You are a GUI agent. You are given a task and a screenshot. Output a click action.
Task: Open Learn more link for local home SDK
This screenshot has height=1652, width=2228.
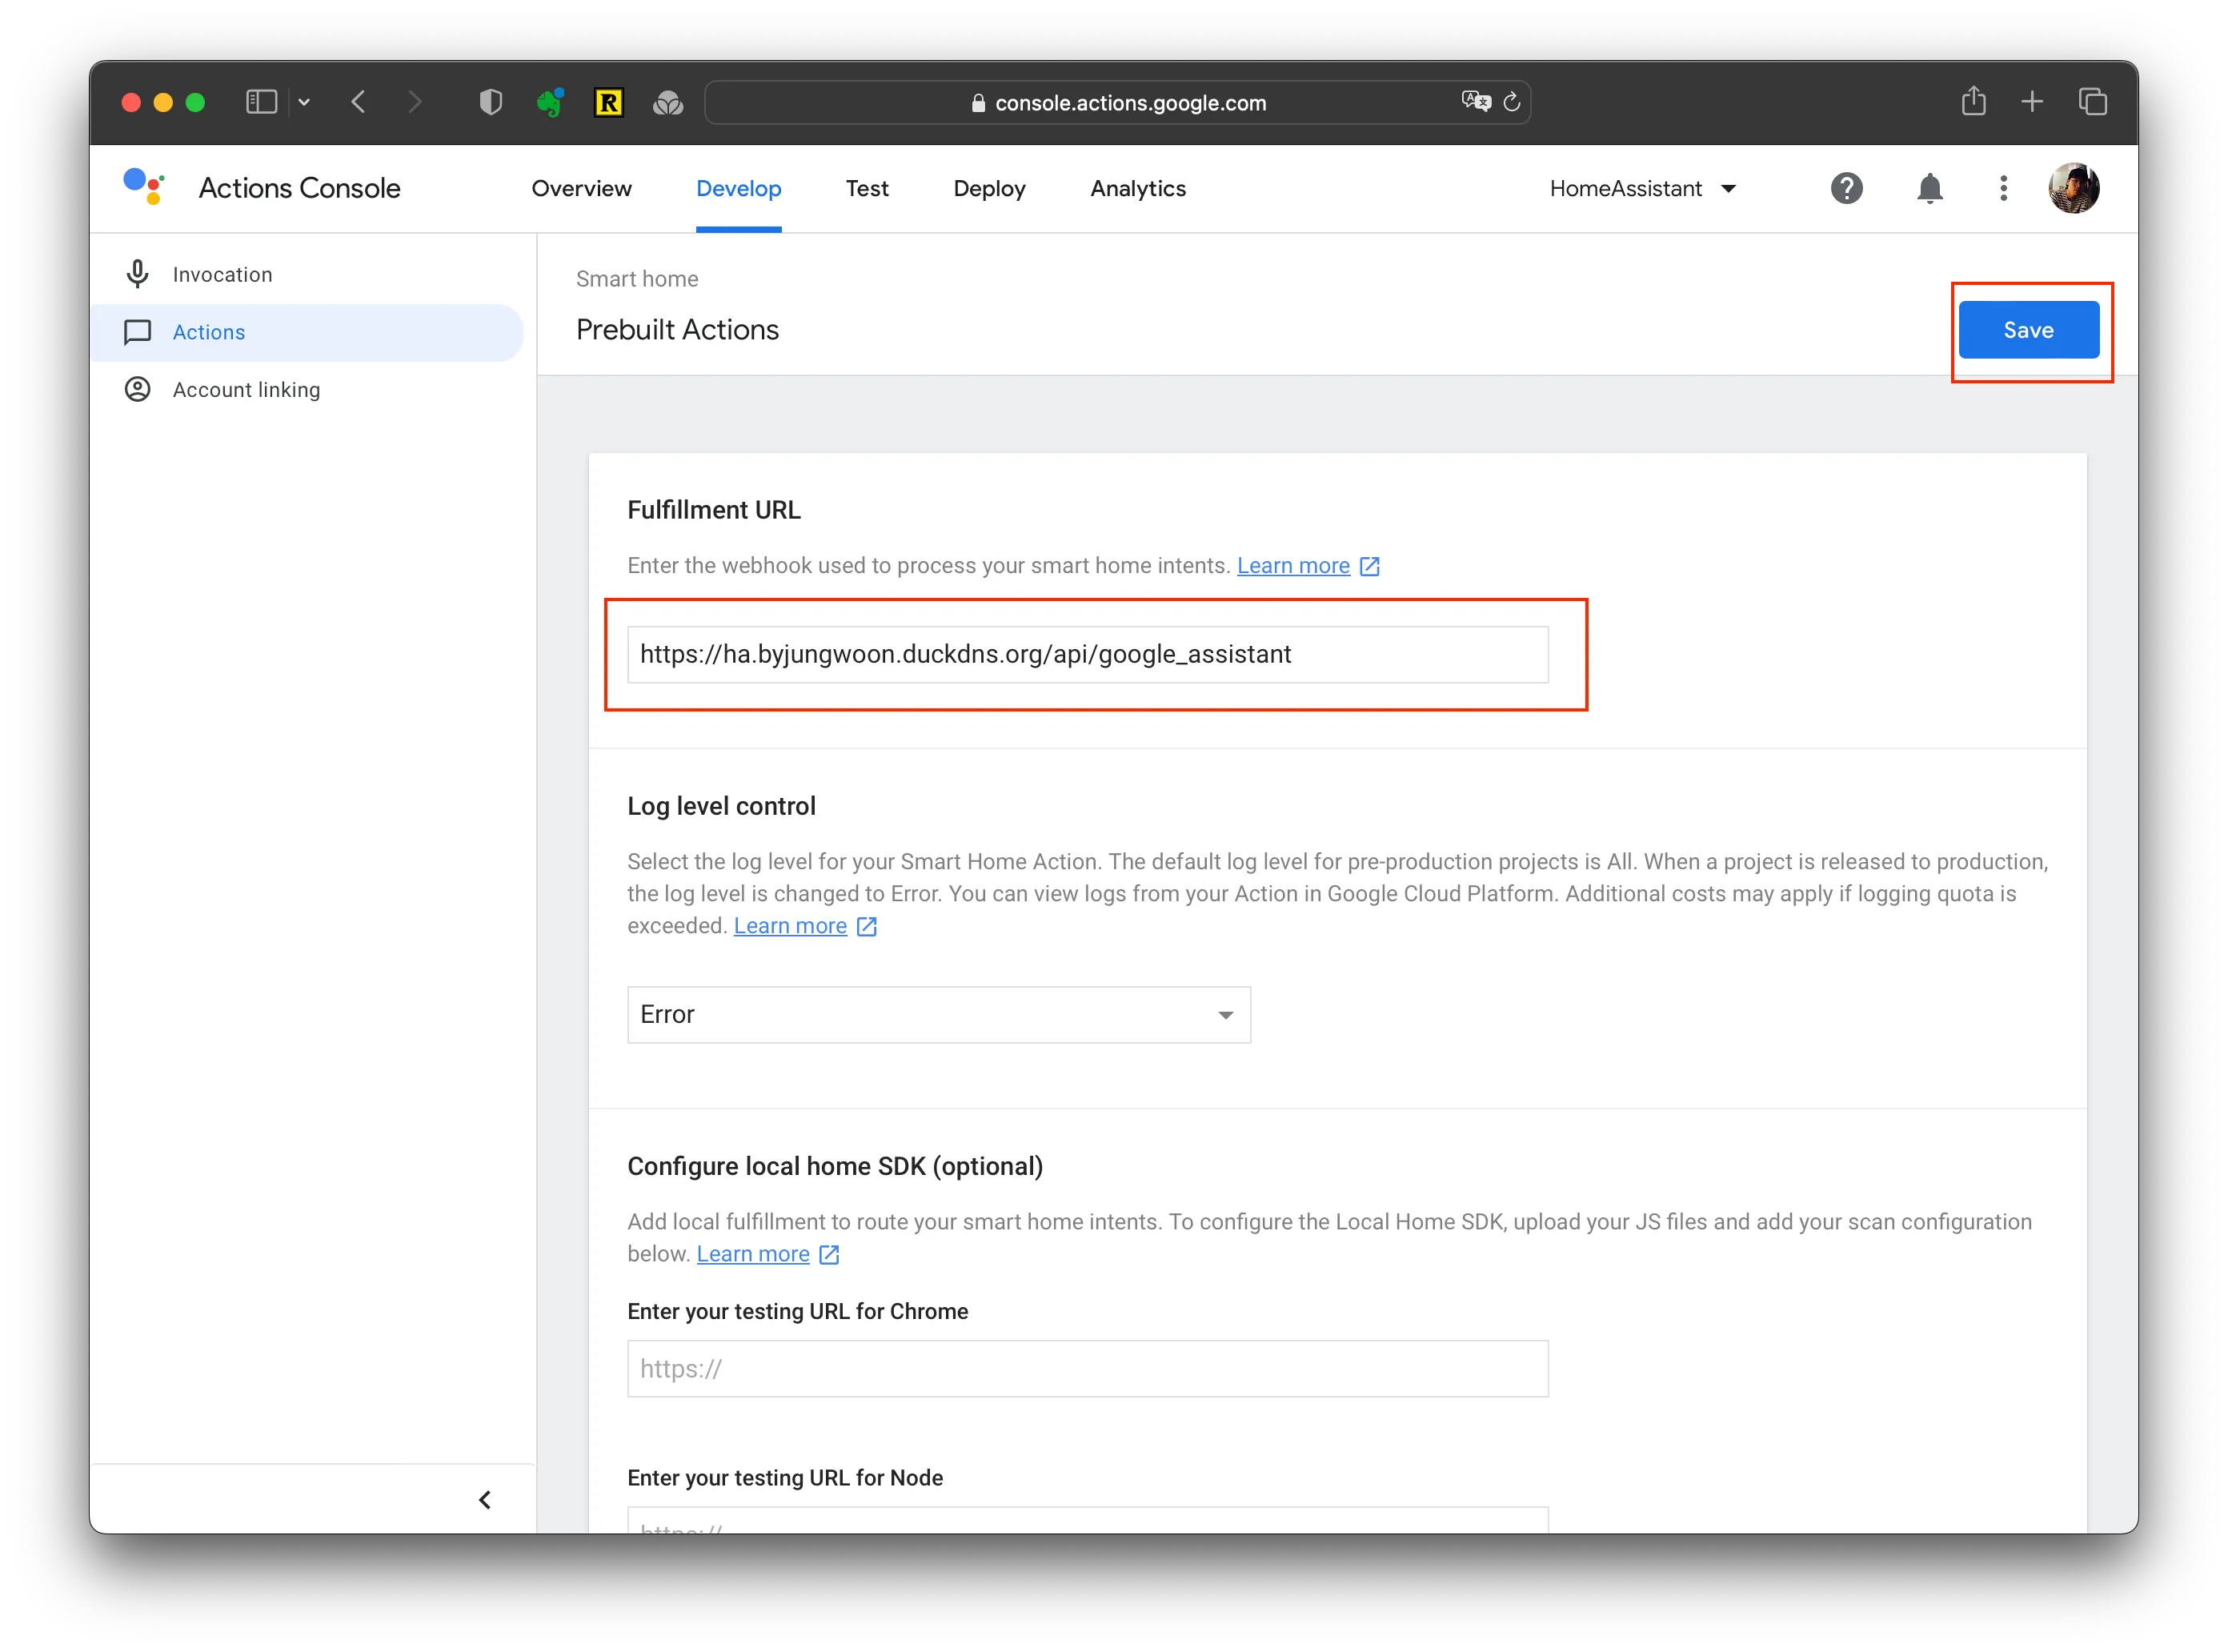[x=753, y=1253]
